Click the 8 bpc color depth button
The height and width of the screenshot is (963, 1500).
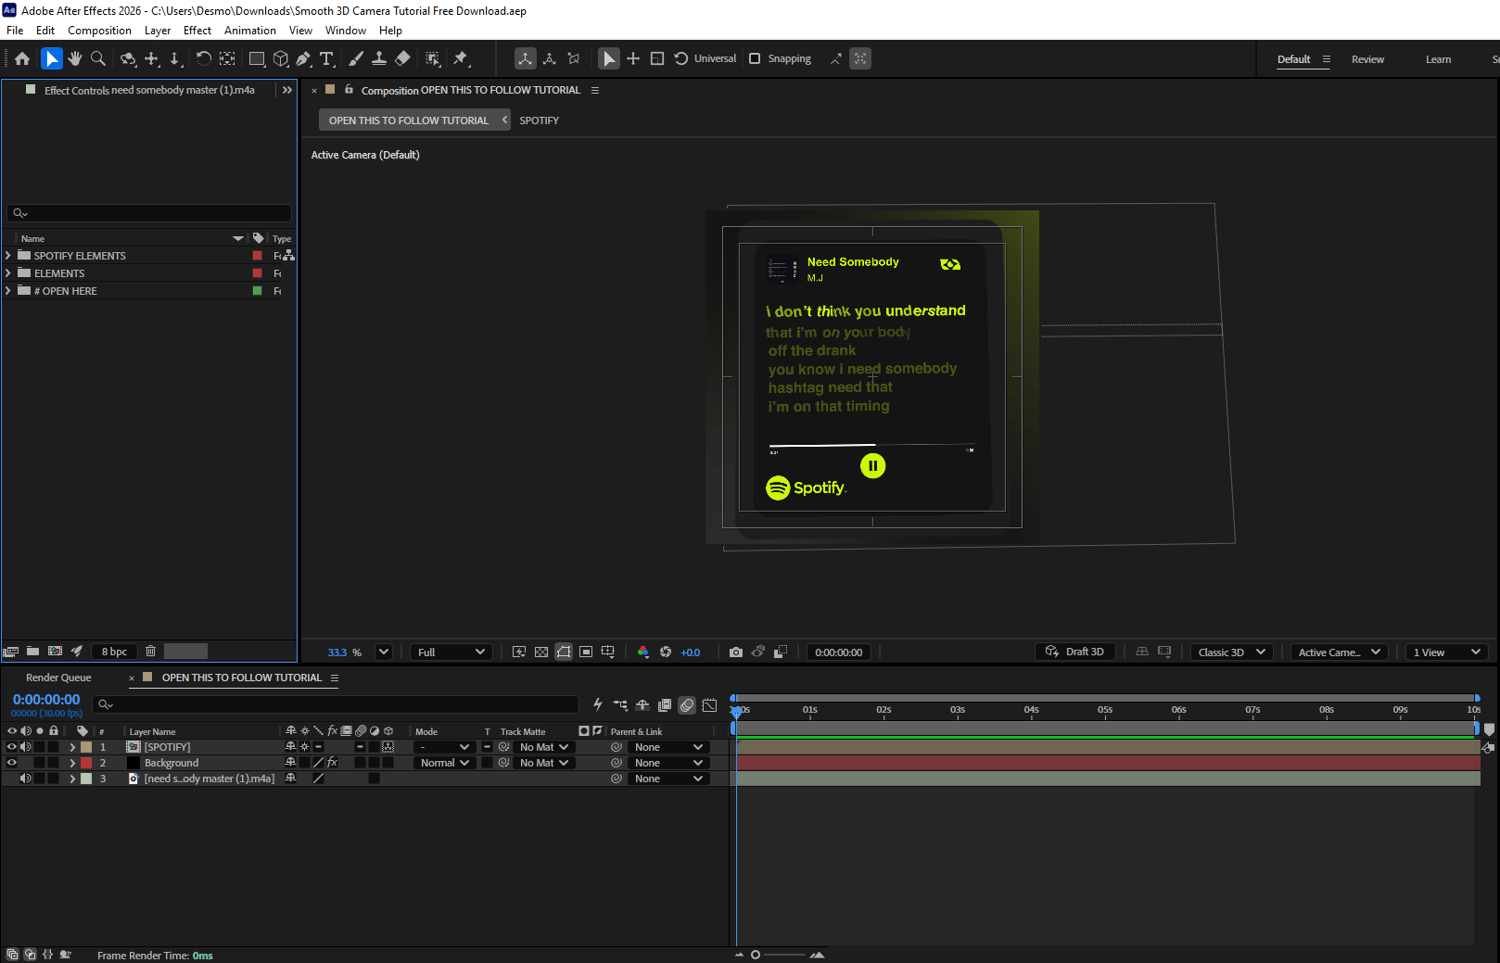(114, 652)
